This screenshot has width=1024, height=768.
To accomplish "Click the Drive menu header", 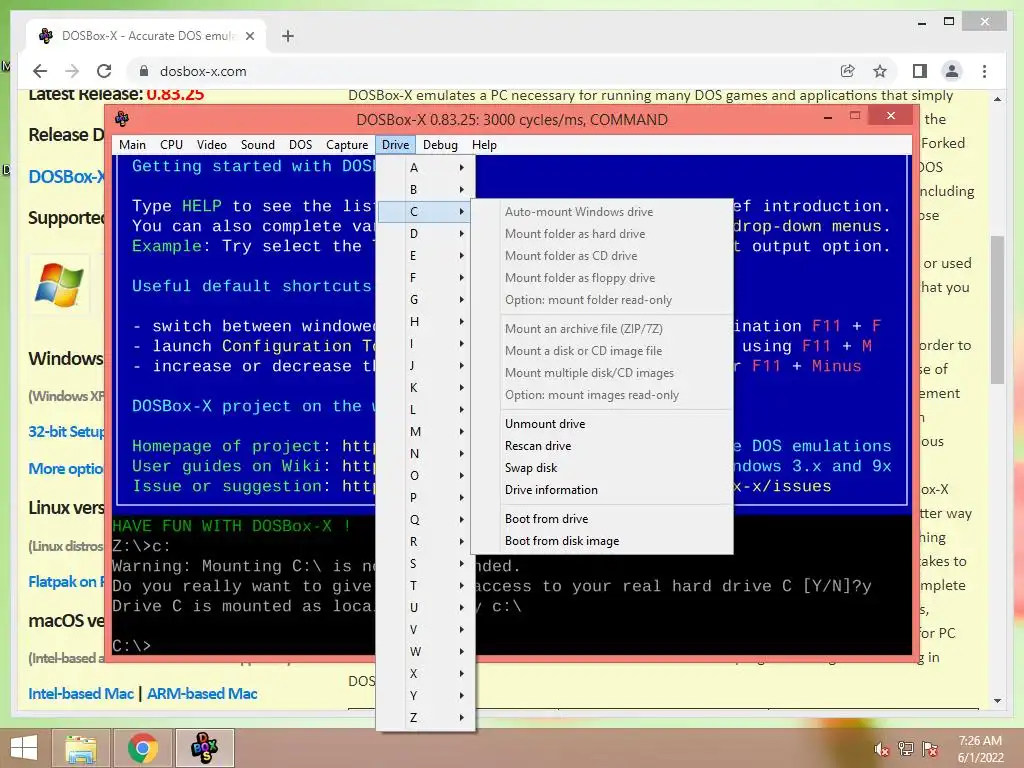I will [x=396, y=145].
